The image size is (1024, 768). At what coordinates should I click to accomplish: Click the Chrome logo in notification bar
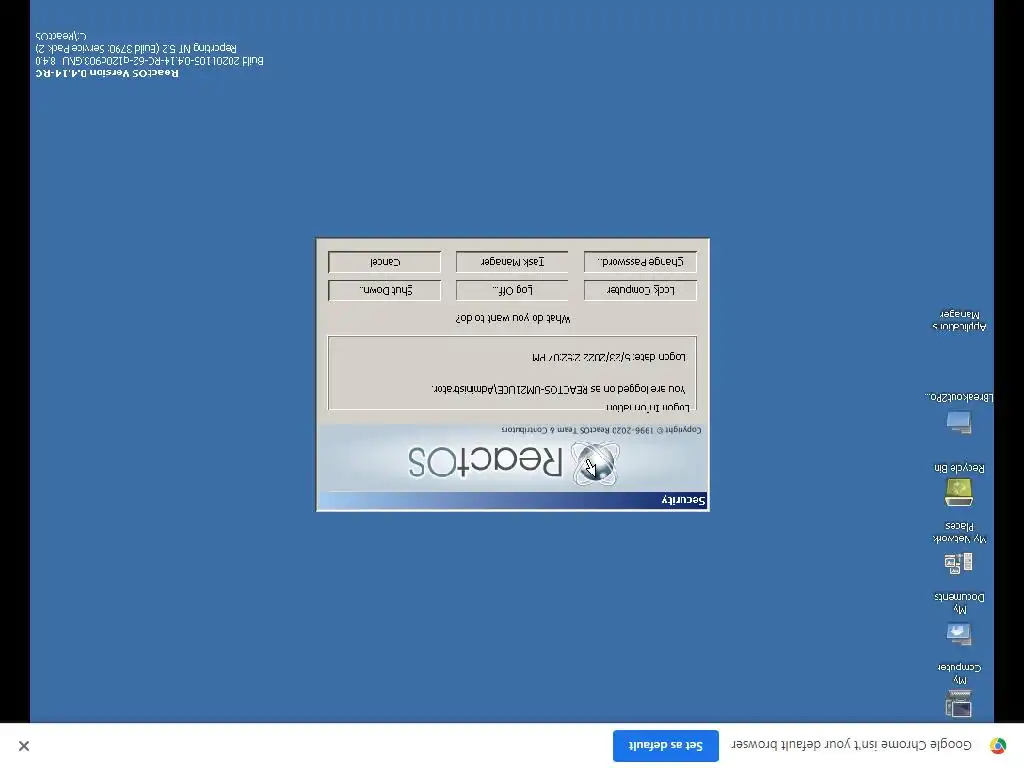(998, 745)
